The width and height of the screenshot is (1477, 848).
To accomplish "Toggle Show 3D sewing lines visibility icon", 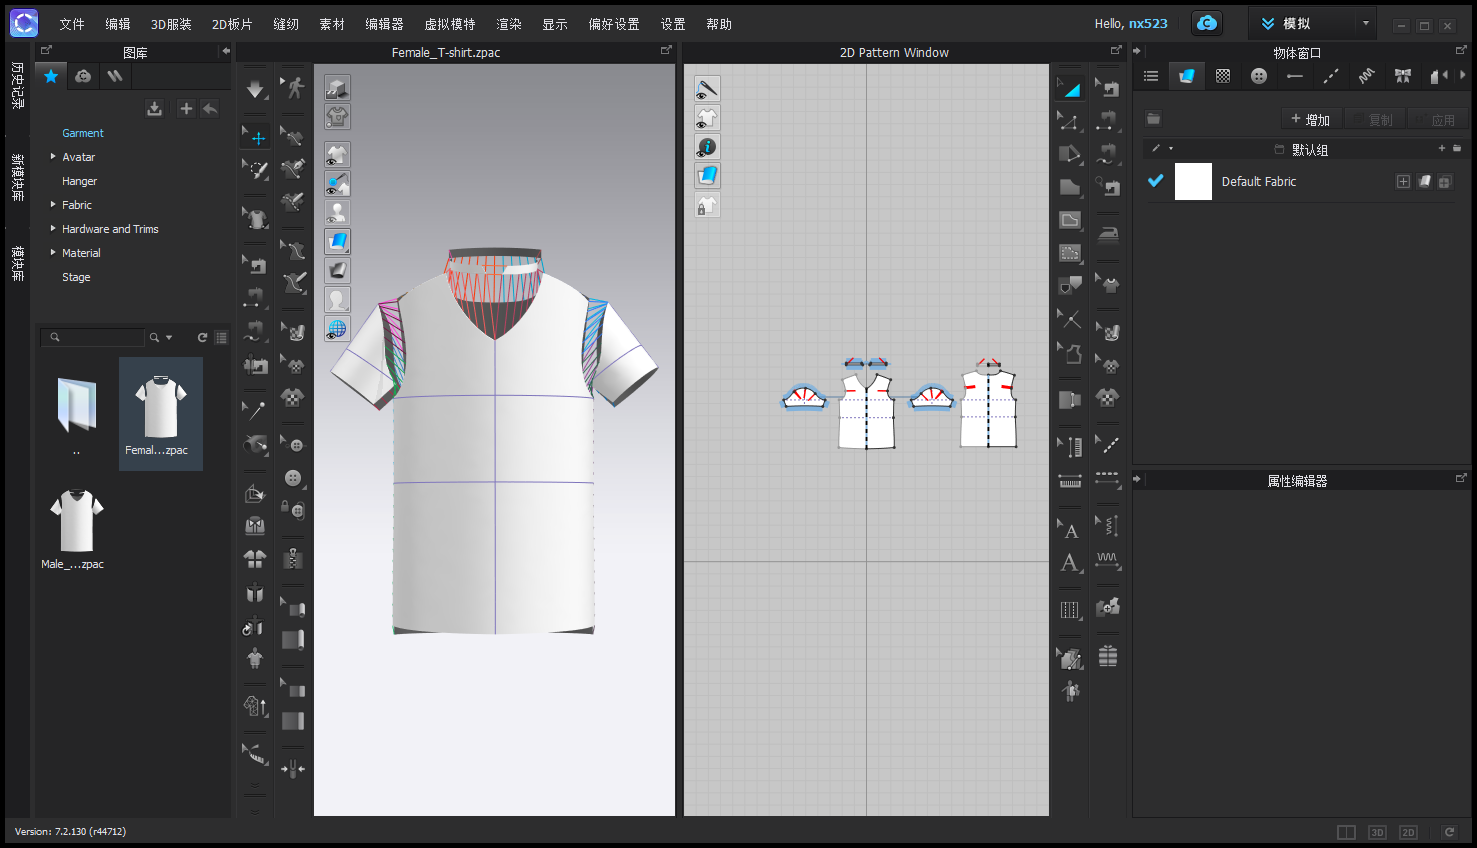I will 337,183.
